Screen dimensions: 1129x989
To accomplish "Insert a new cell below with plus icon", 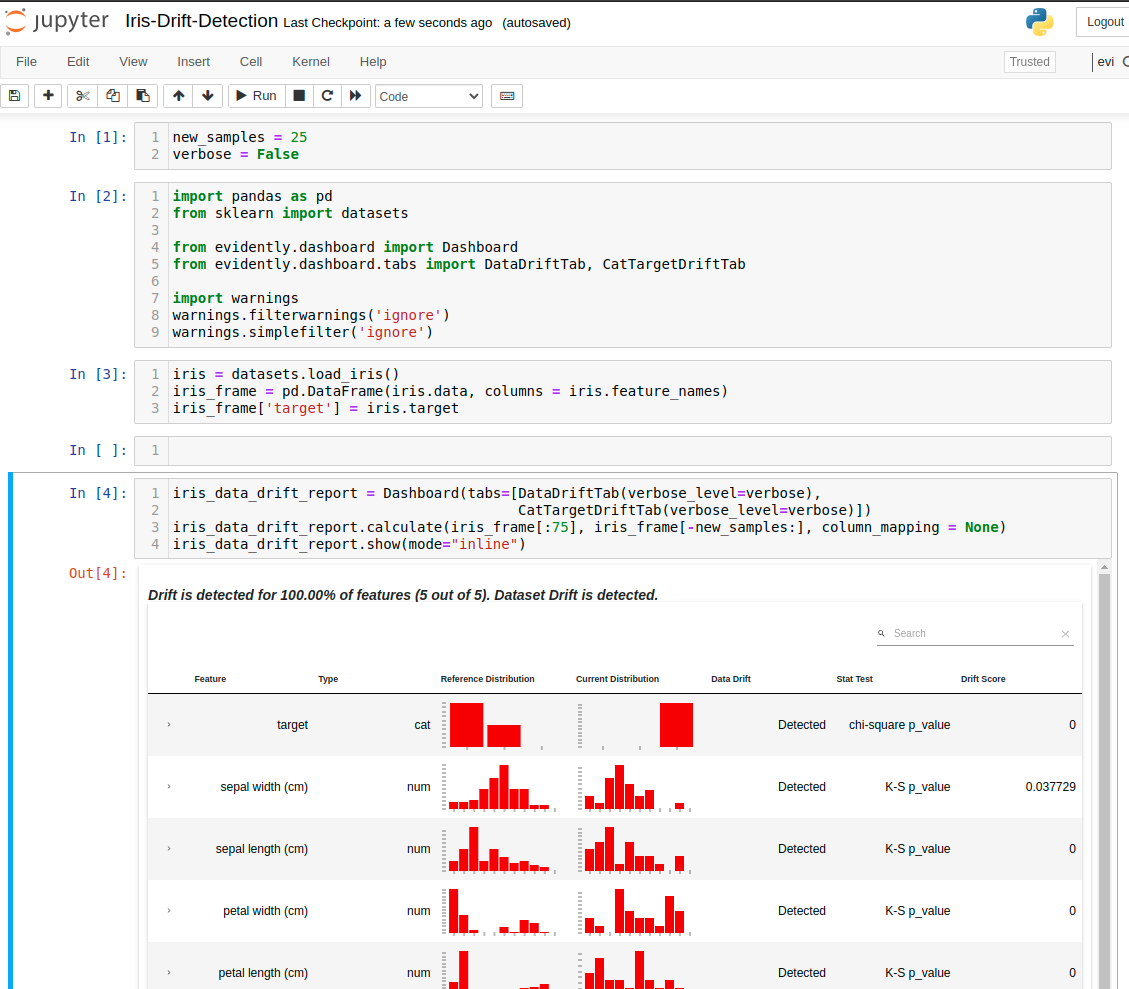I will [x=47, y=96].
